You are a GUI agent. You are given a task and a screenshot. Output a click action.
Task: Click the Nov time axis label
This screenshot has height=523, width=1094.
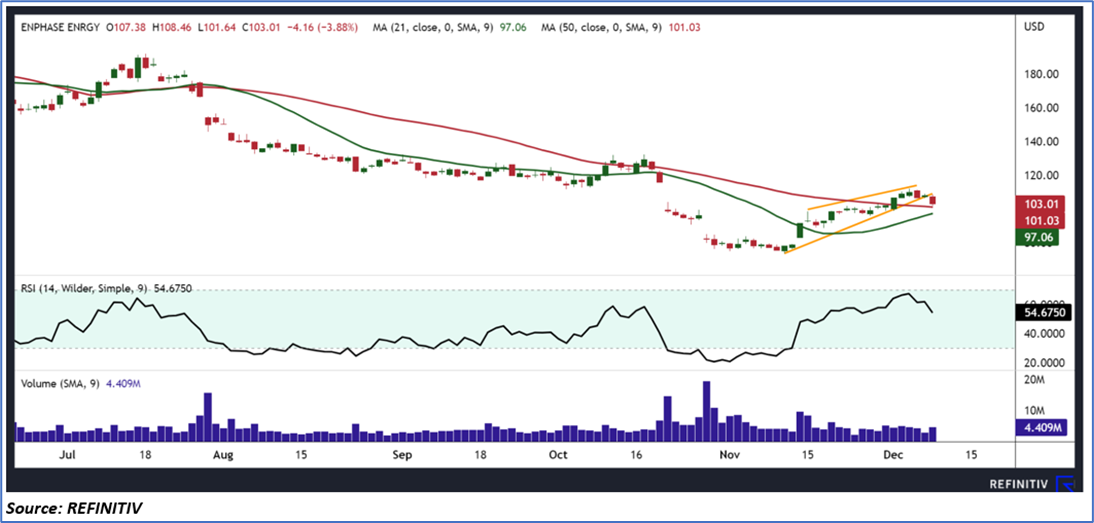pos(729,455)
